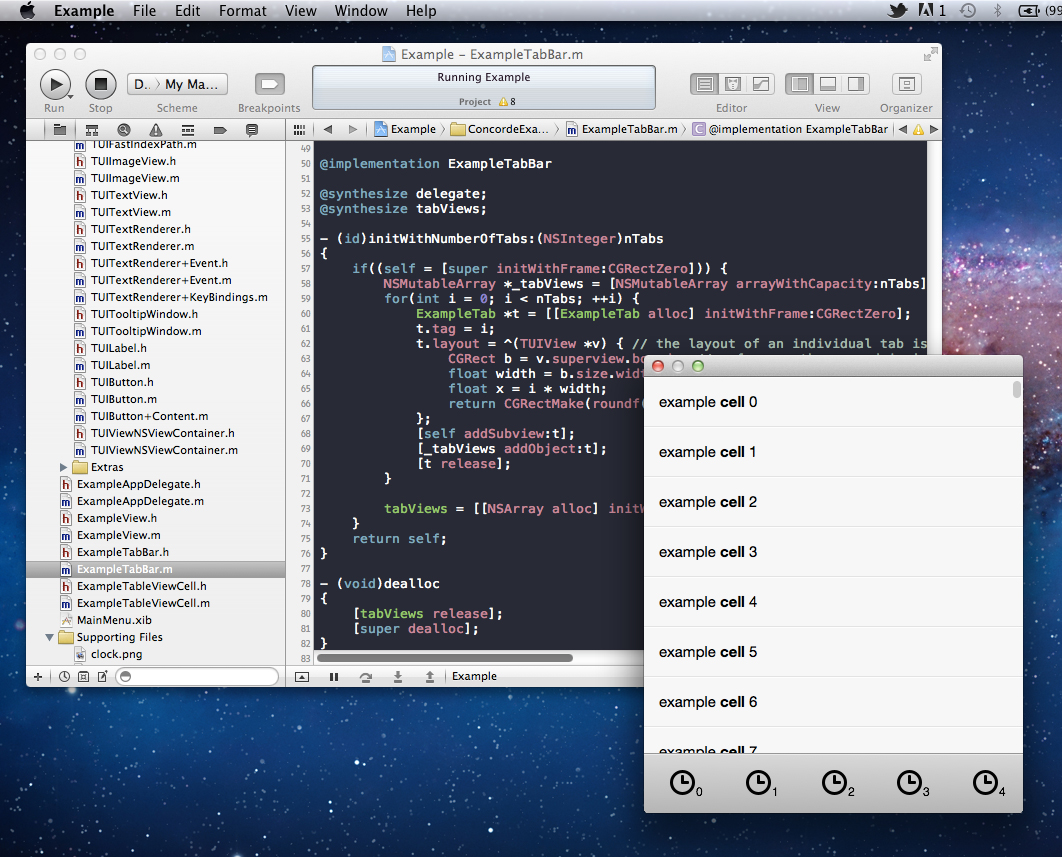The height and width of the screenshot is (857, 1062).
Task: Open the File menu
Action: click(x=144, y=11)
